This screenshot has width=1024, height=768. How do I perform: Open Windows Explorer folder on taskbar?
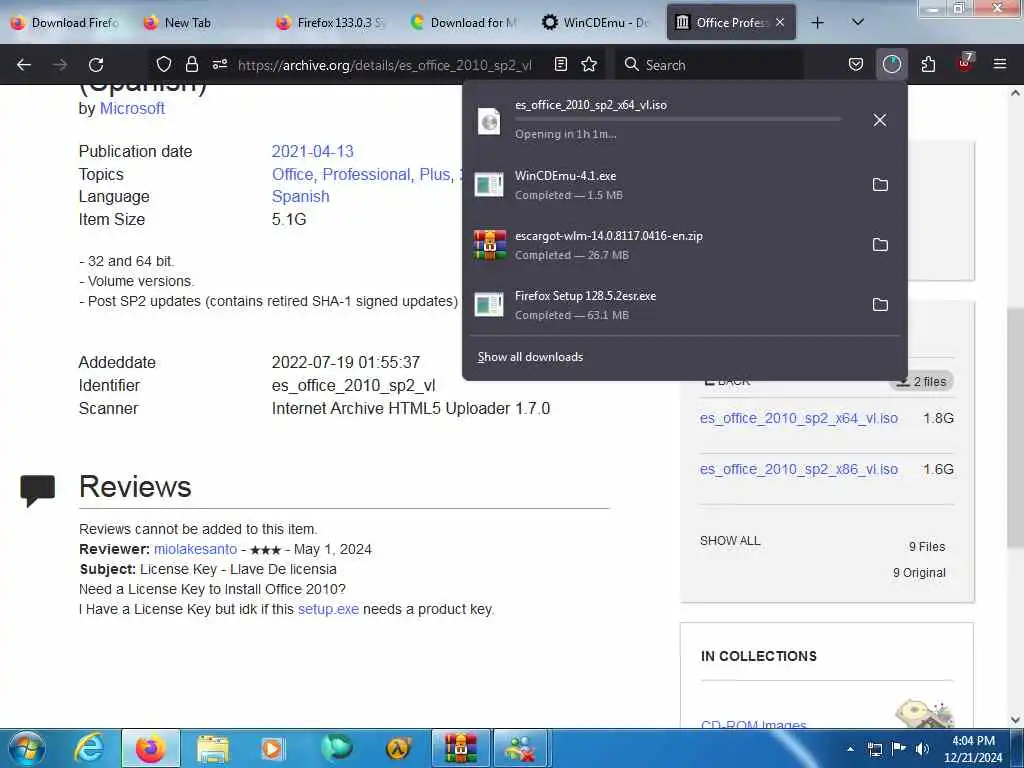213,748
